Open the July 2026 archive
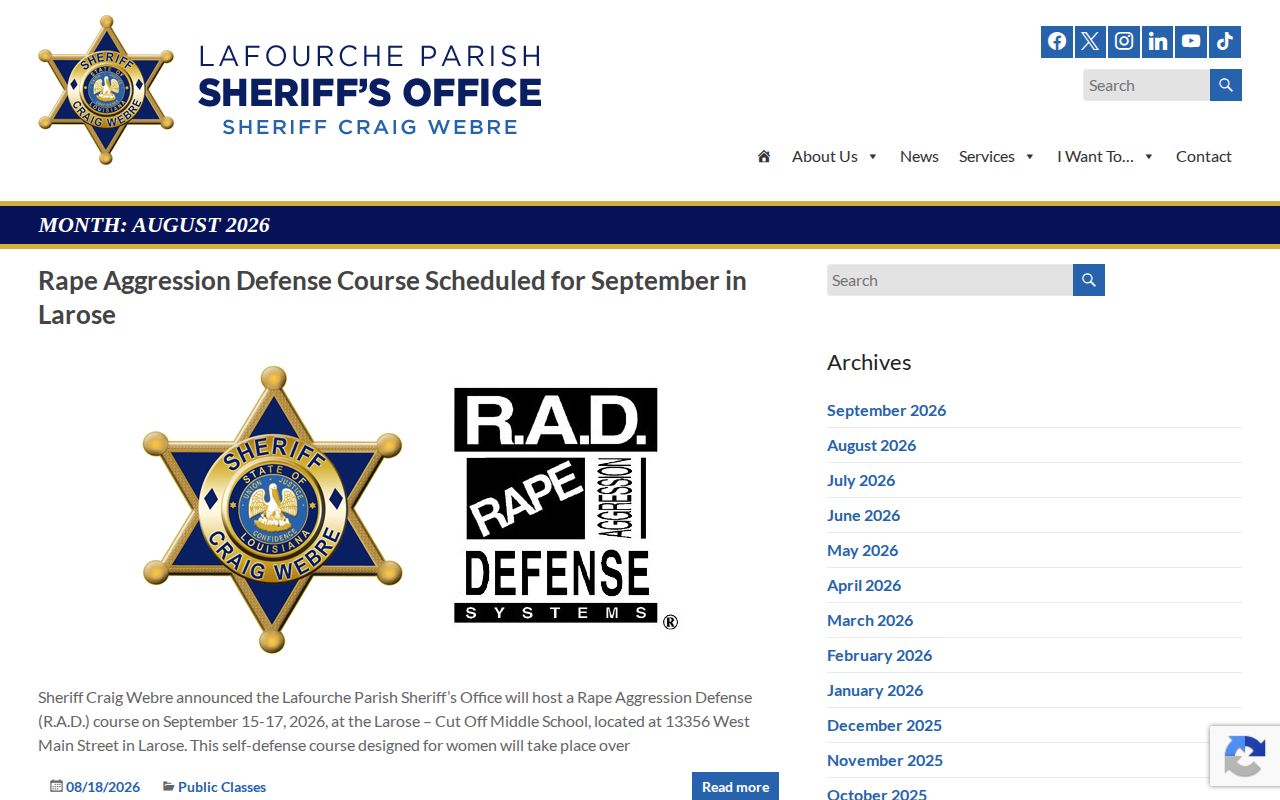This screenshot has height=800, width=1280. [x=861, y=480]
